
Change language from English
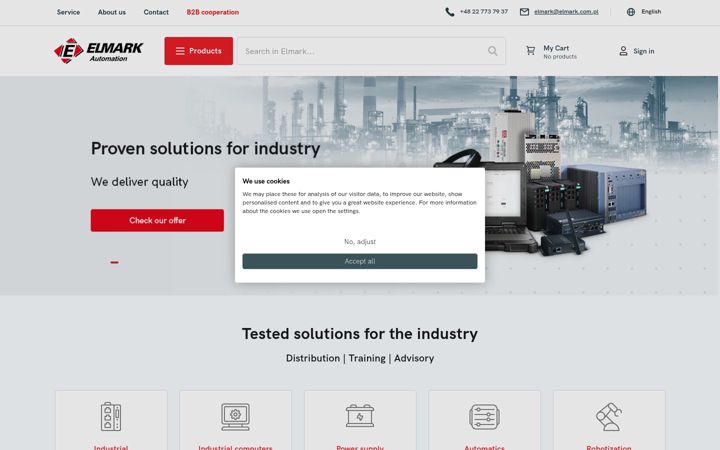[651, 12]
